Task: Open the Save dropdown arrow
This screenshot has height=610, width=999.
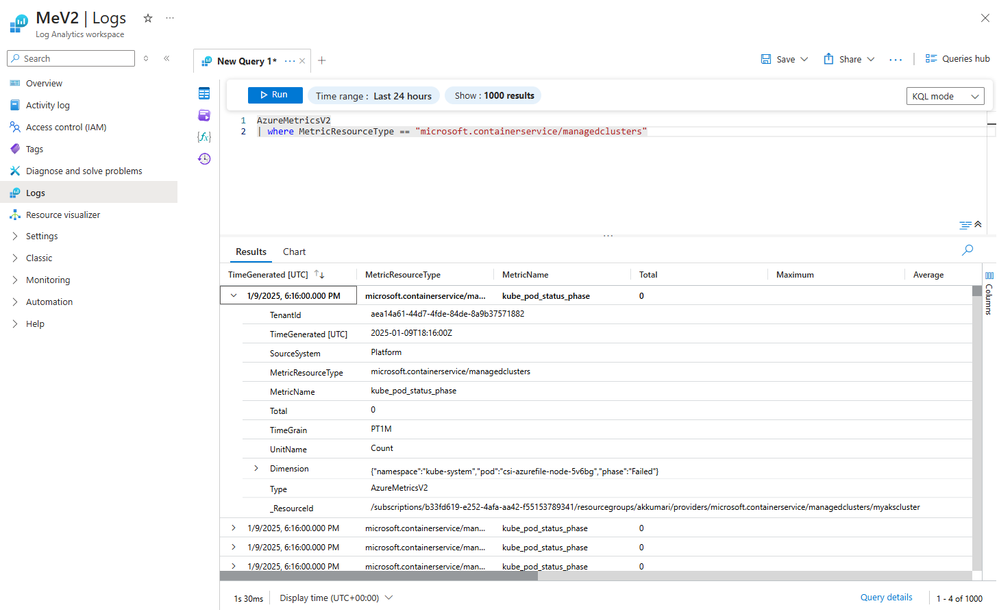Action: click(x=804, y=59)
